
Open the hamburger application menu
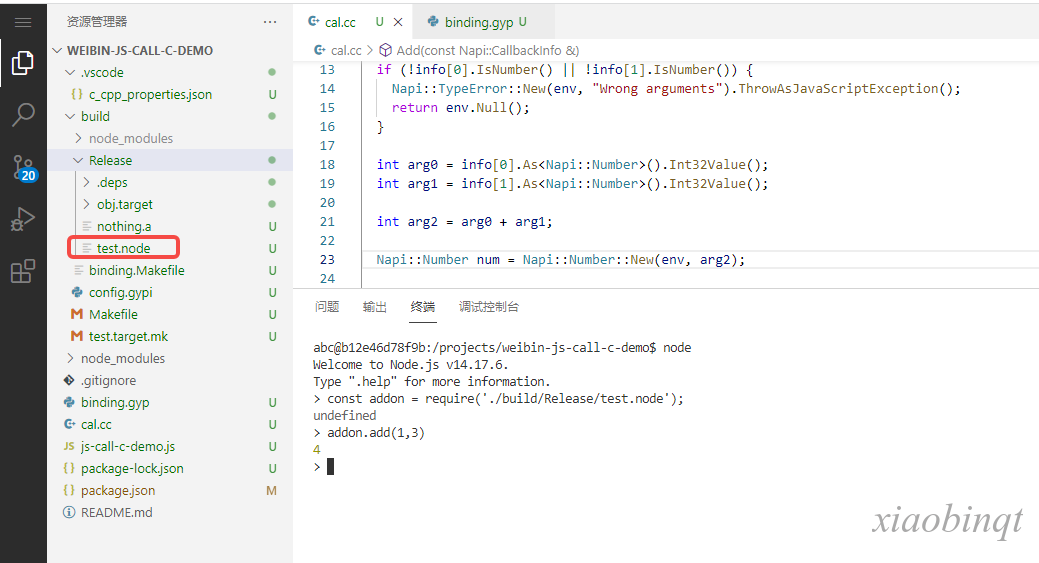23,23
